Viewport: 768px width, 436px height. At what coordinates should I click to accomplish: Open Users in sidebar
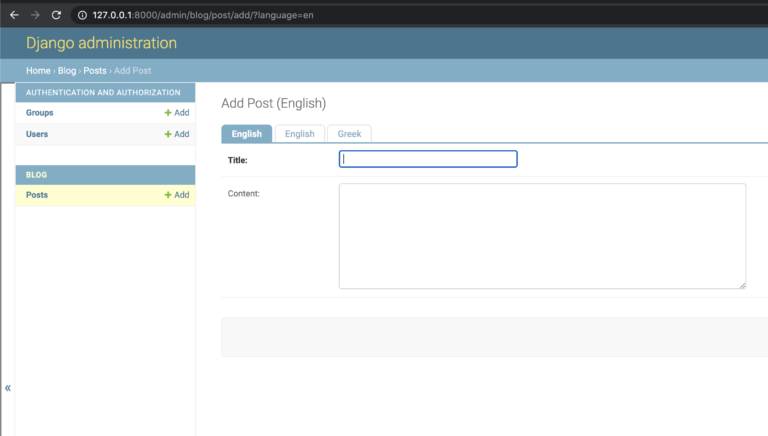point(37,134)
